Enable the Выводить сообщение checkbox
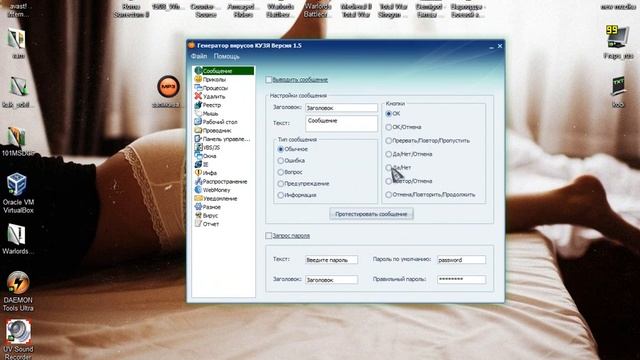Screen dimensions: 640x360 [269, 80]
